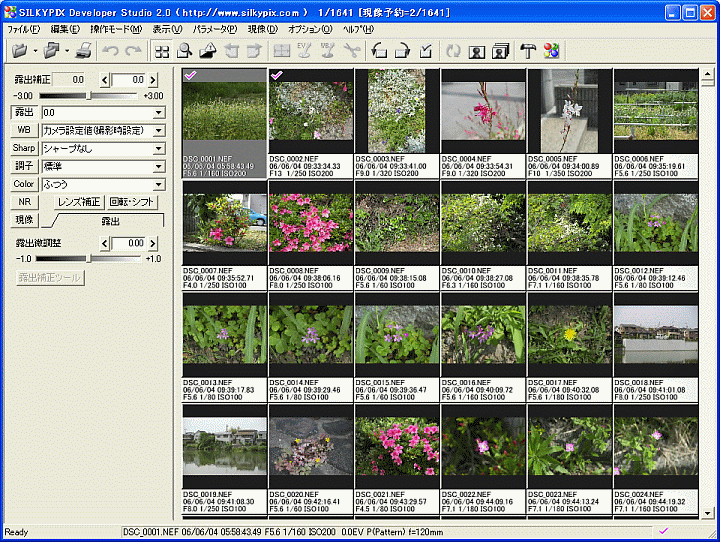Screen dimensions: 720x542
Task: Select the DSC_0008.NEF pink flowers thumbnail
Action: point(311,222)
